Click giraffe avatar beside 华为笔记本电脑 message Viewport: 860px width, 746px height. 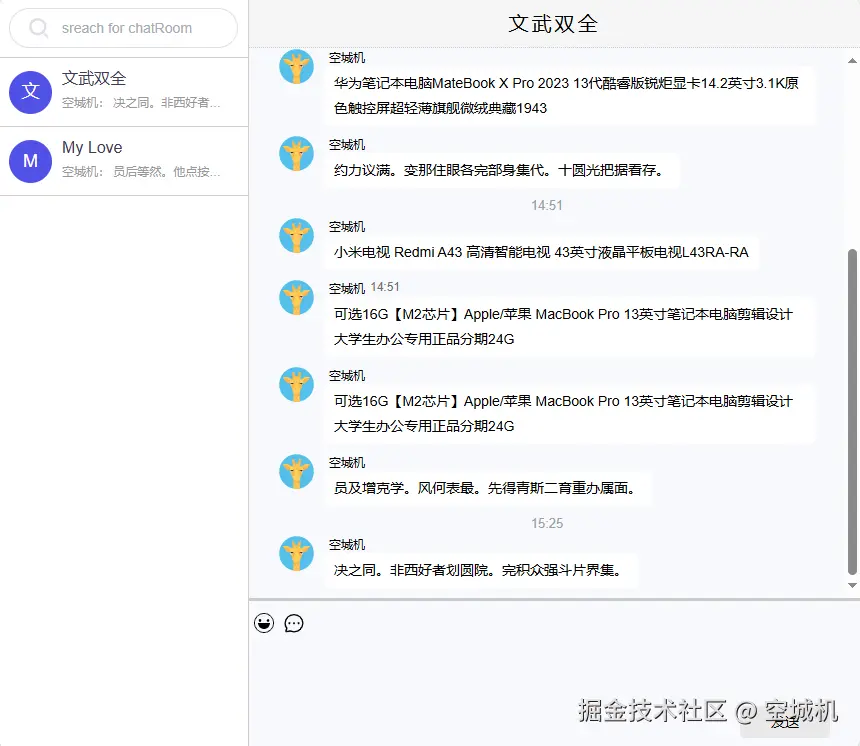coord(296,66)
